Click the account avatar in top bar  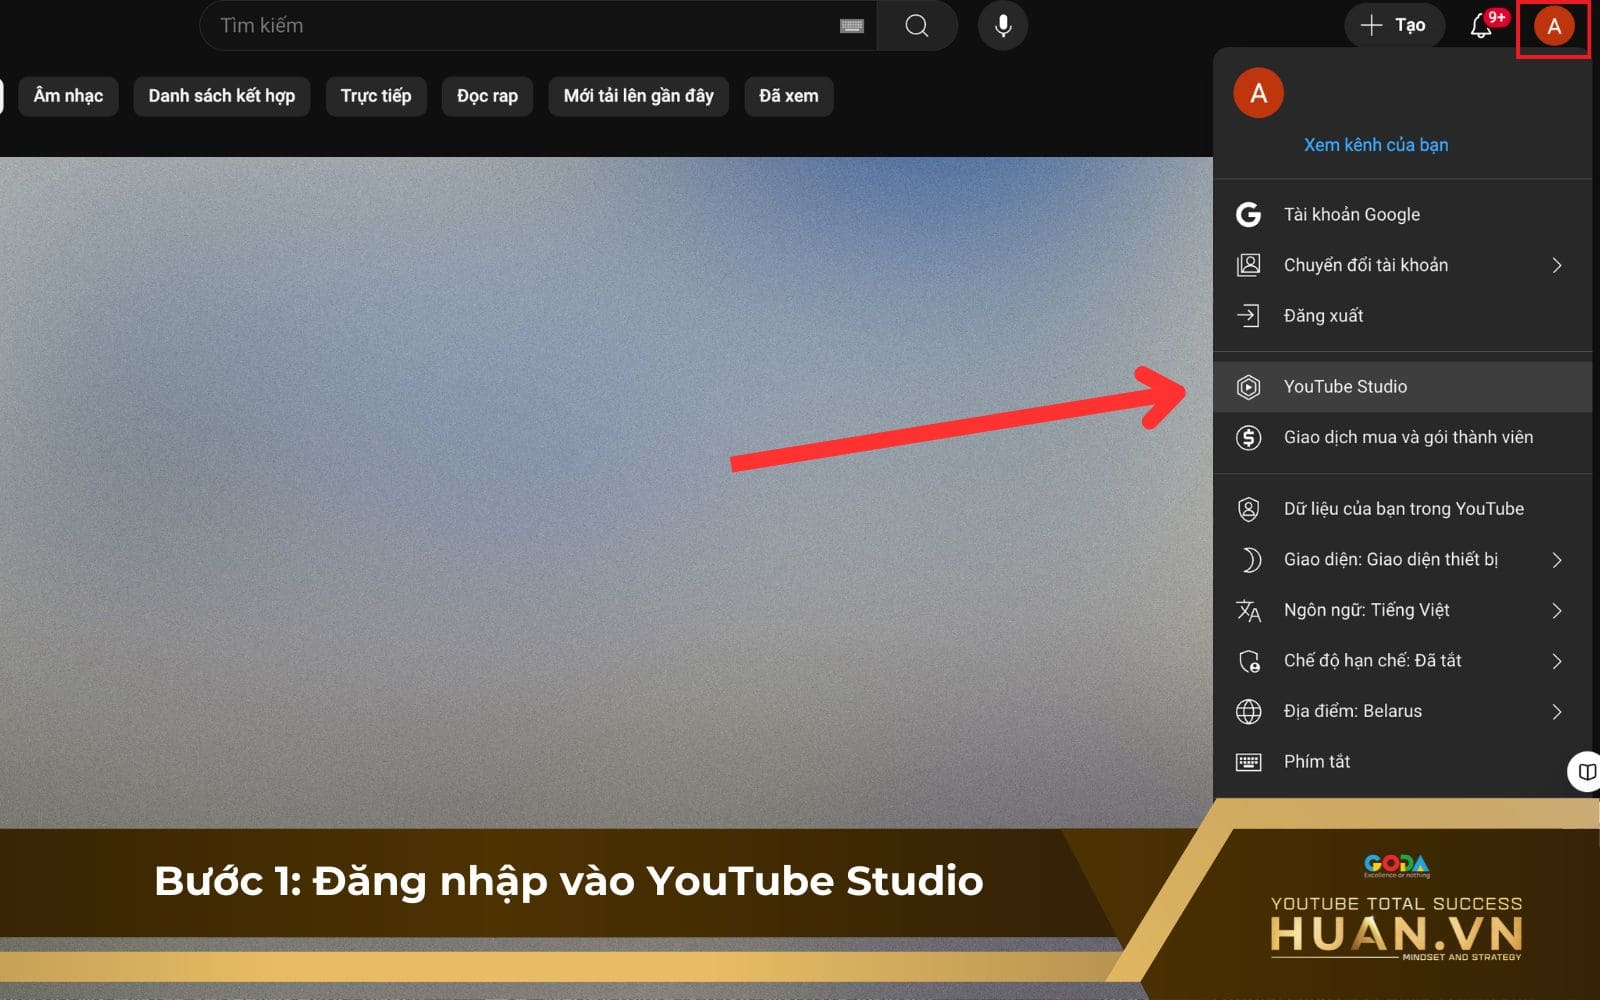tap(1554, 27)
